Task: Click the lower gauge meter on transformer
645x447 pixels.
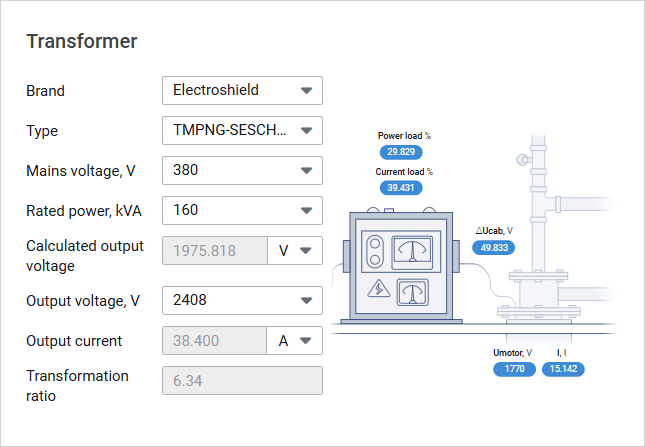Action: tap(413, 291)
